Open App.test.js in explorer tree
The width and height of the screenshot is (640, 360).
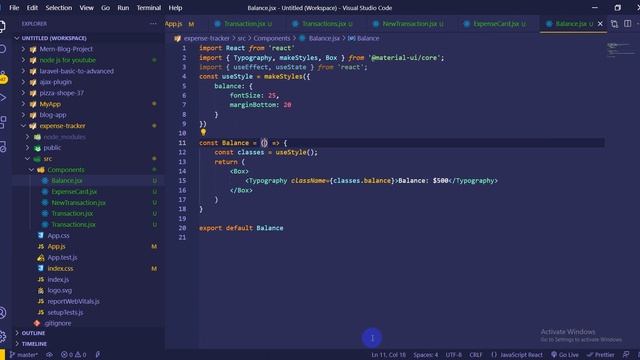click(x=62, y=258)
